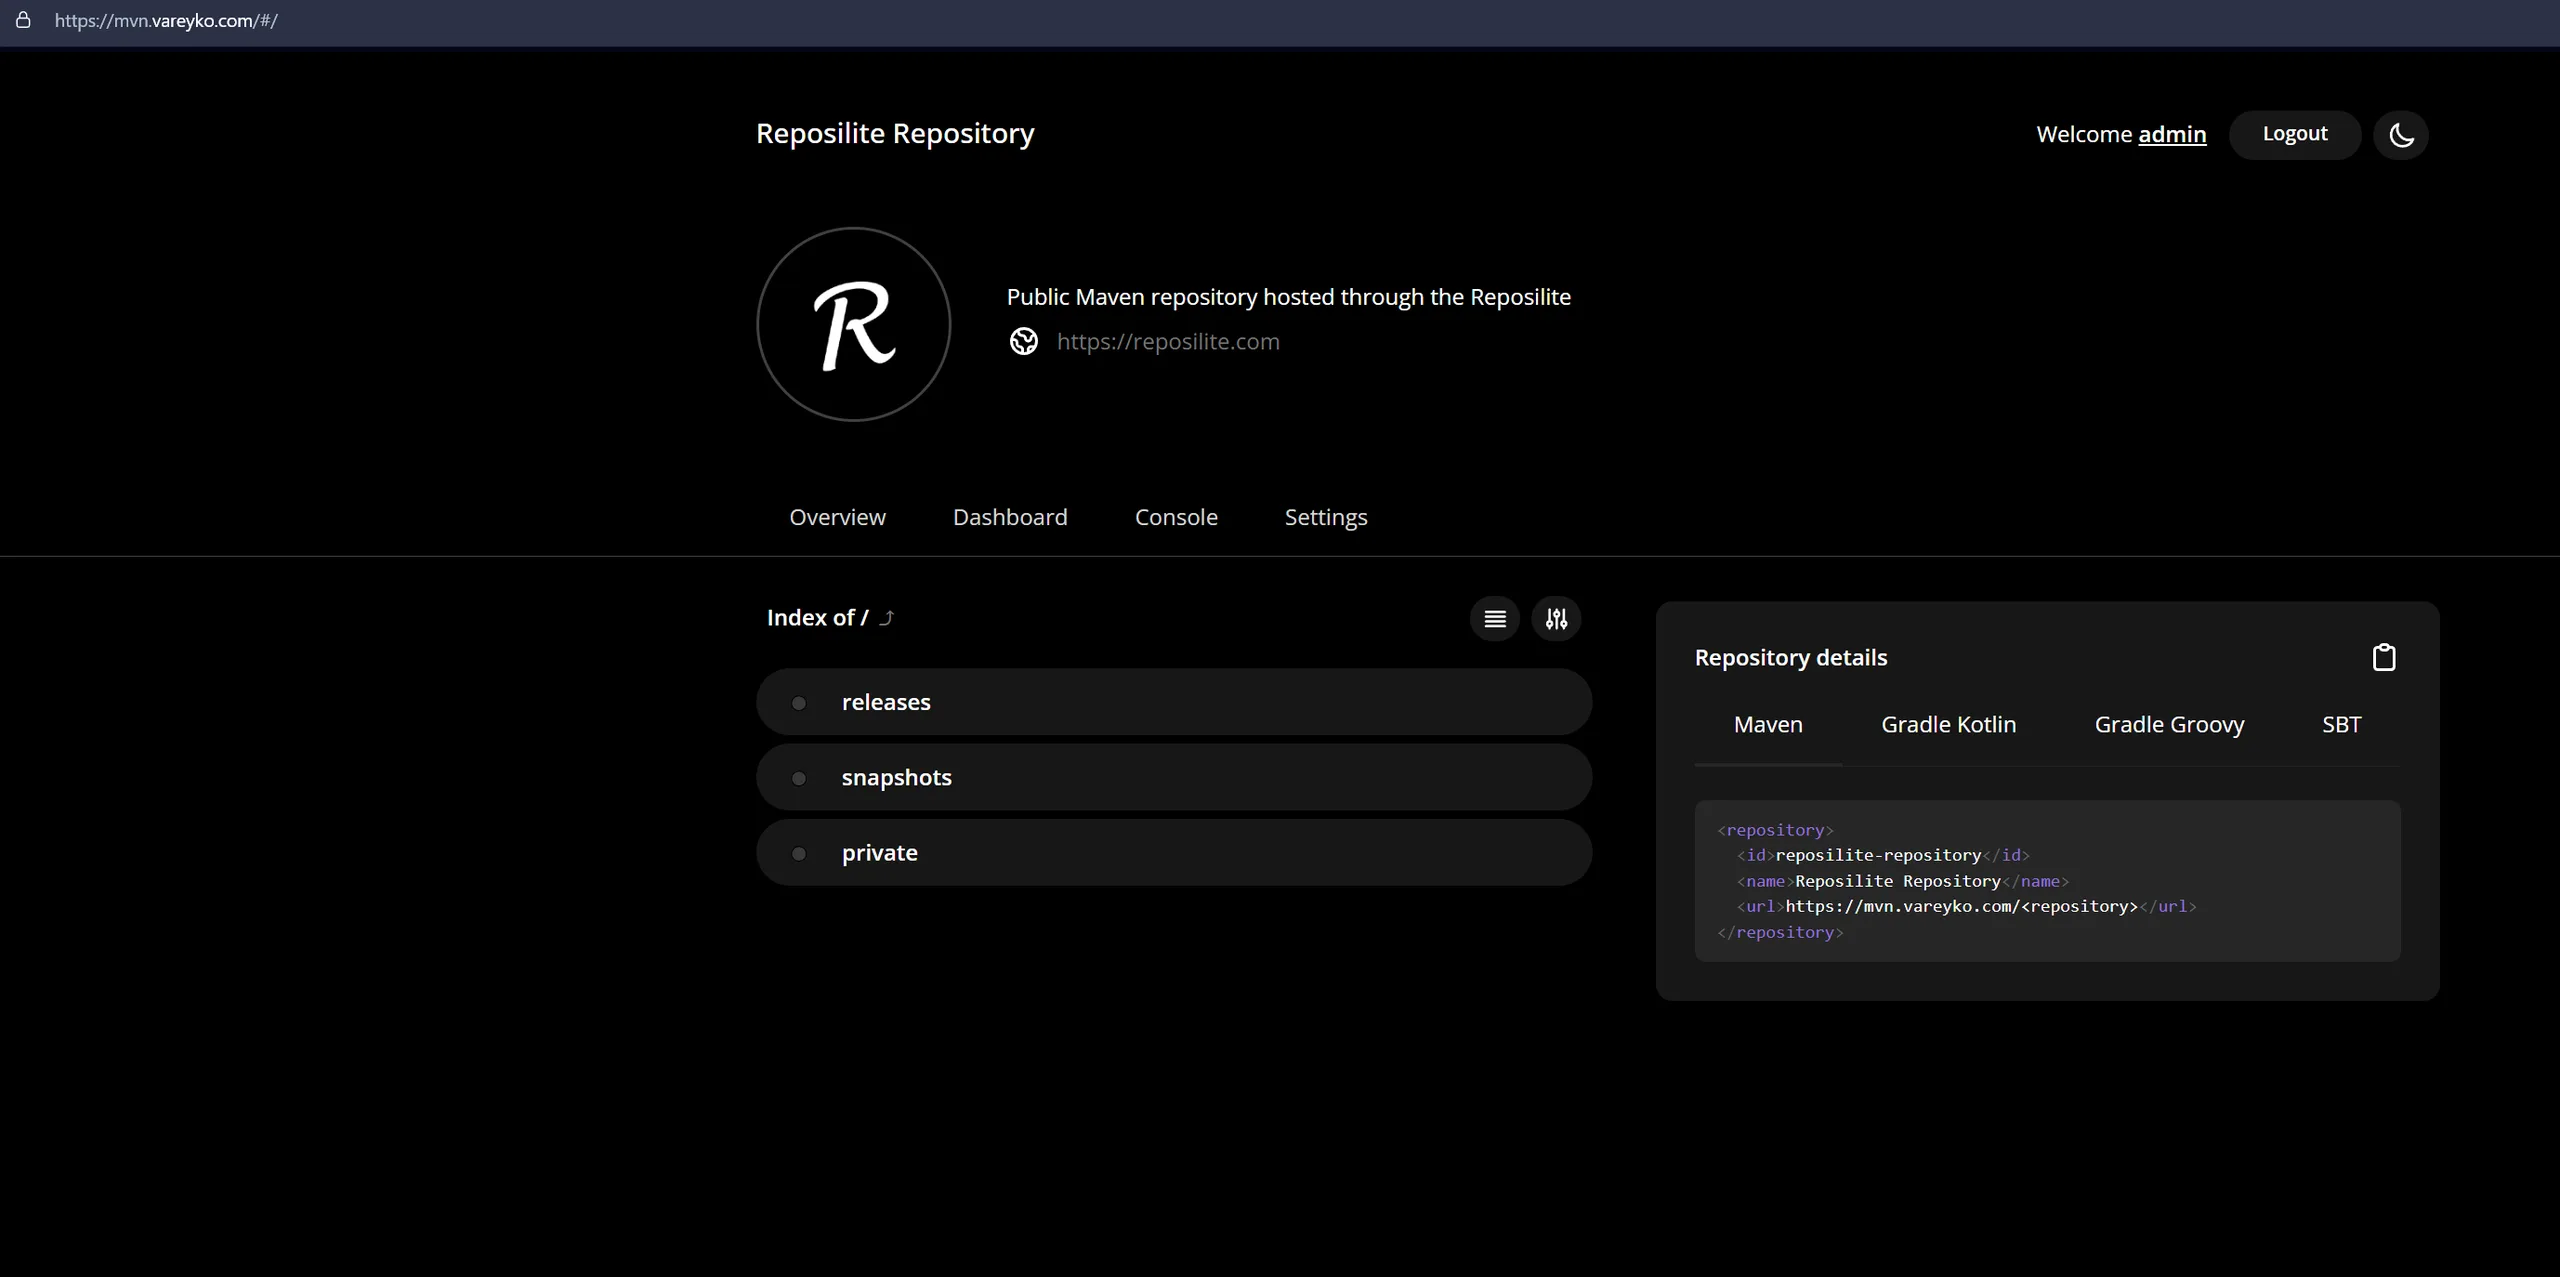Click the globe icon beside reposilite.com
The width and height of the screenshot is (2560, 1277).
click(x=1023, y=341)
